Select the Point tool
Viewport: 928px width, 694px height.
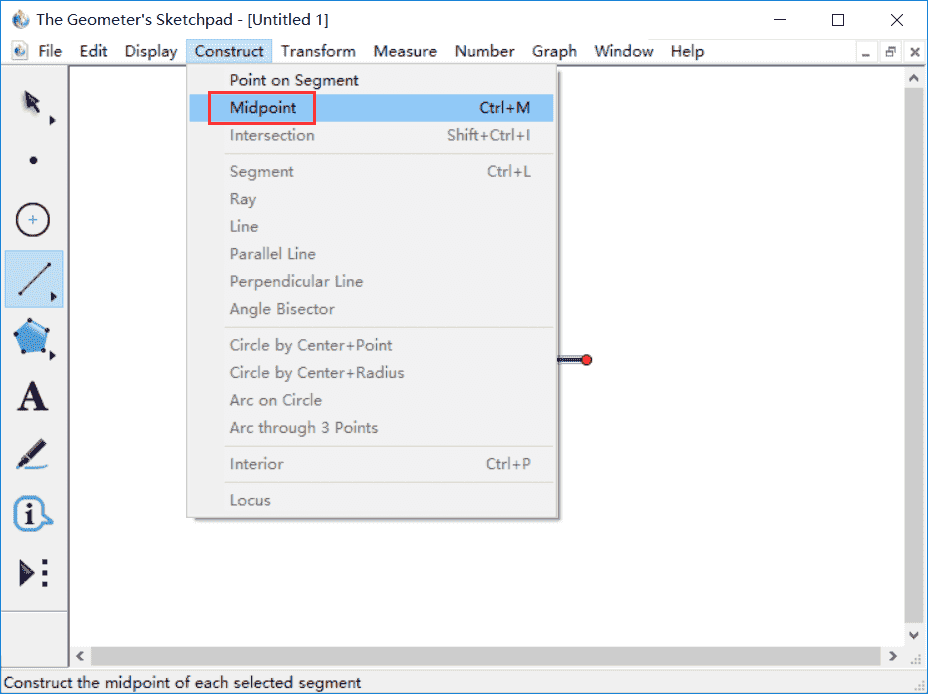click(33, 160)
